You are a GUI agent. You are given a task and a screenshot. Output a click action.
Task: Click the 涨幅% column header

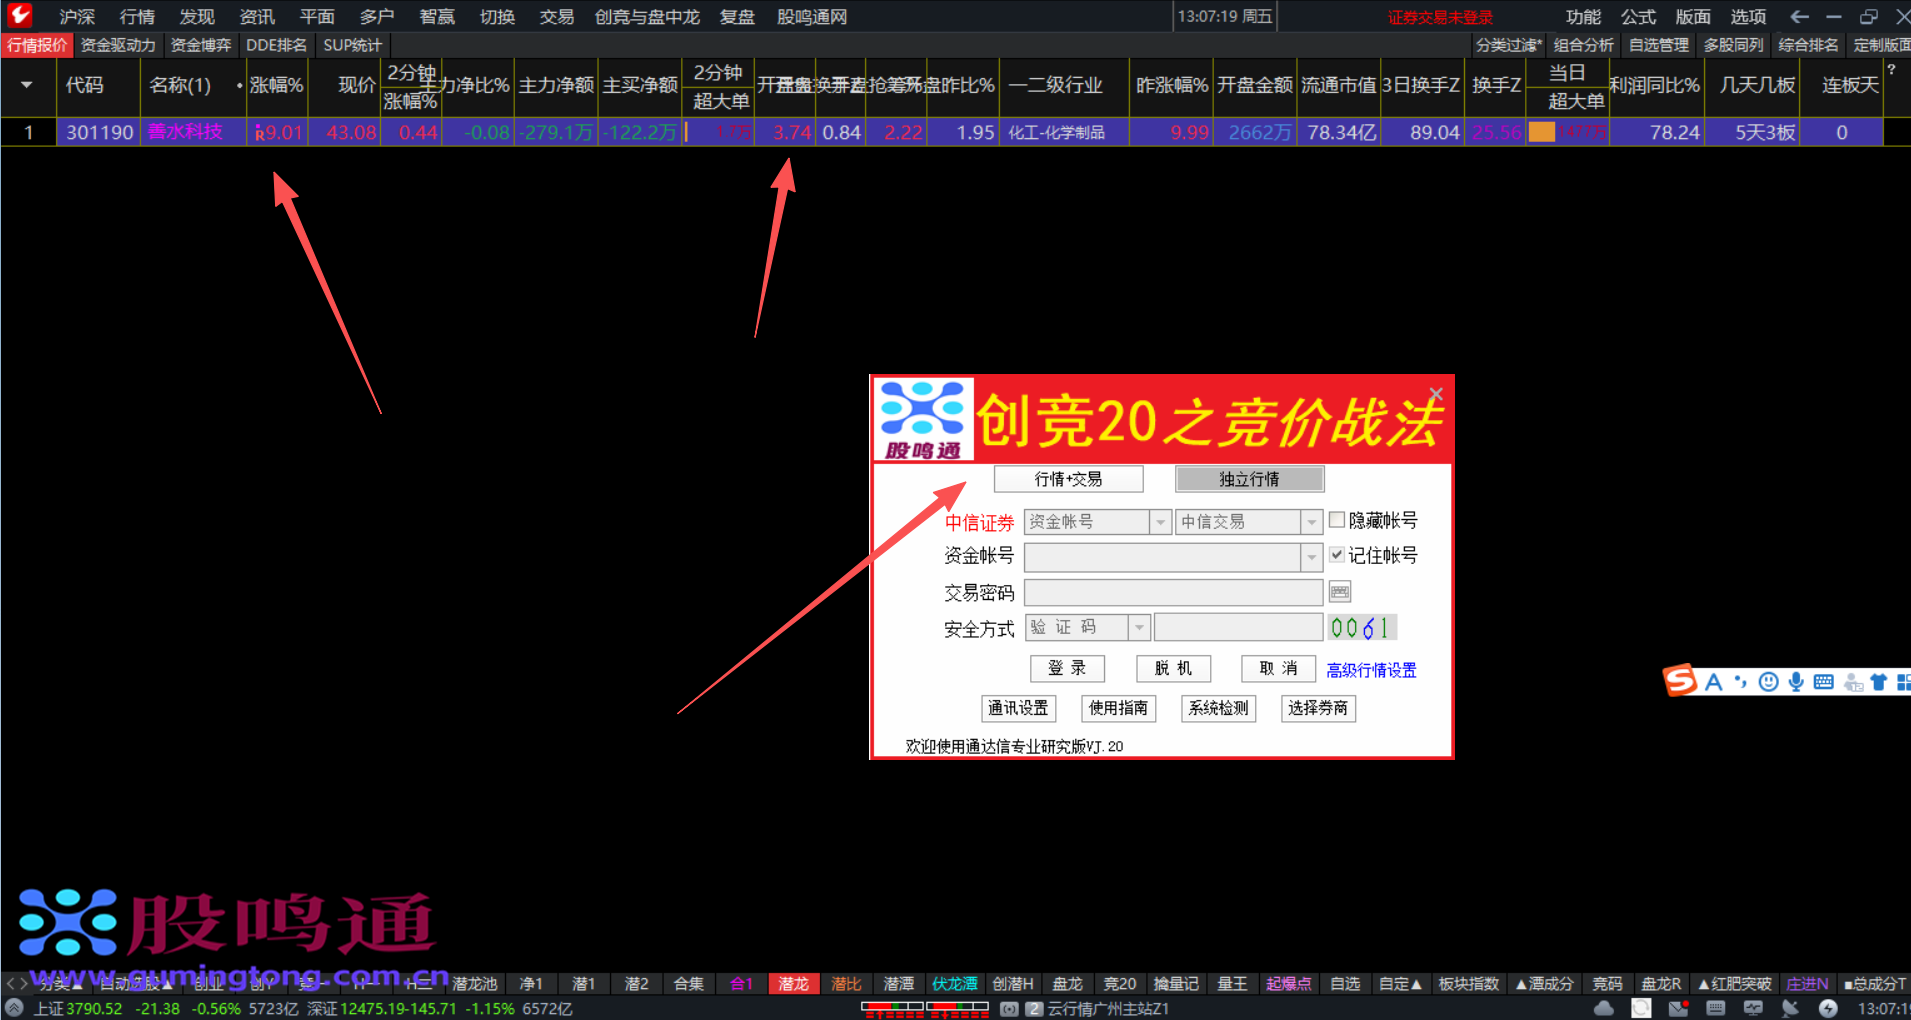276,85
